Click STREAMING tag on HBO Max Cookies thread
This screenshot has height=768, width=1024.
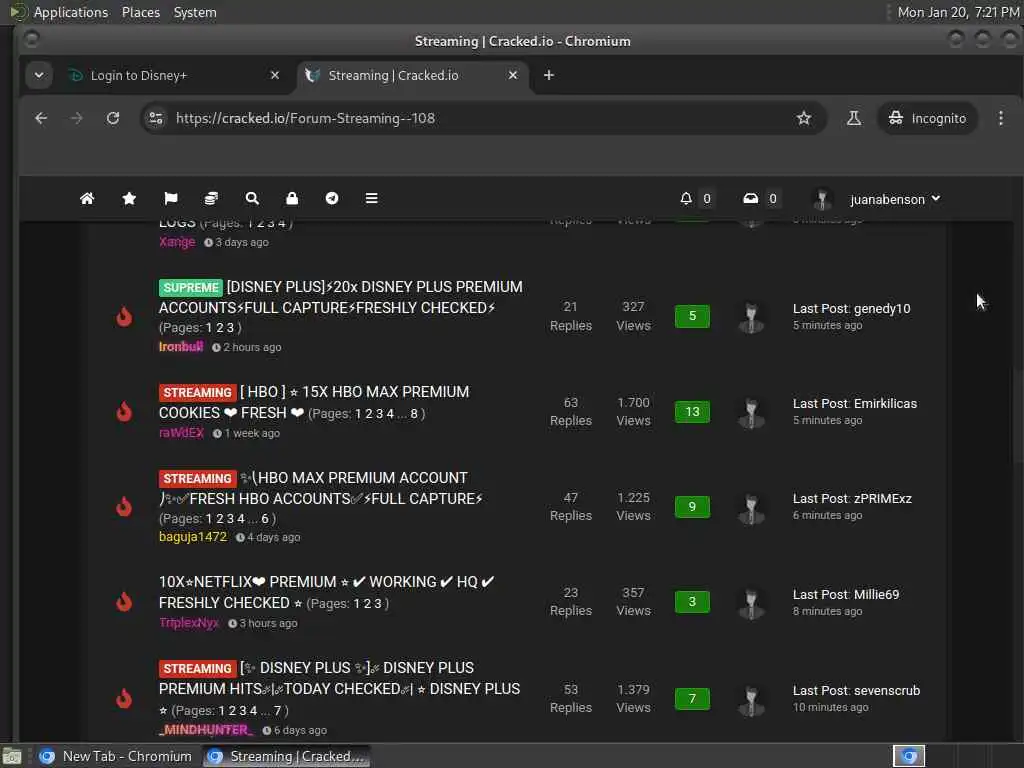(197, 392)
